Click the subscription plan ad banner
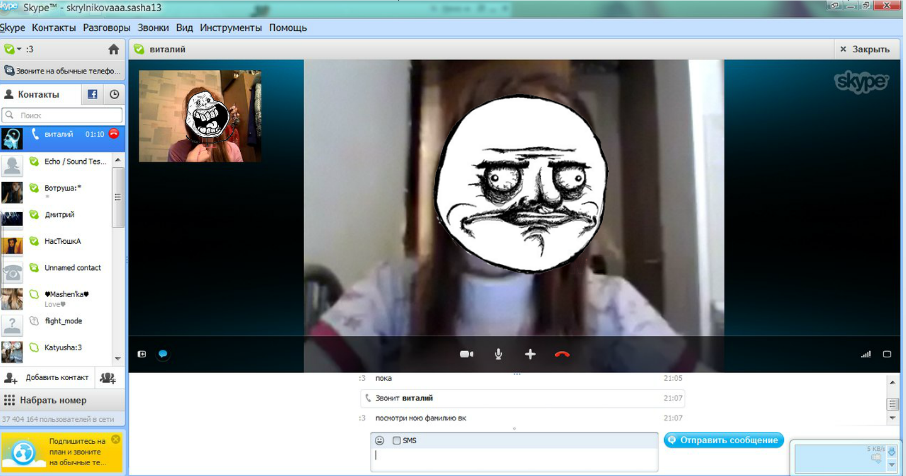 pos(61,452)
